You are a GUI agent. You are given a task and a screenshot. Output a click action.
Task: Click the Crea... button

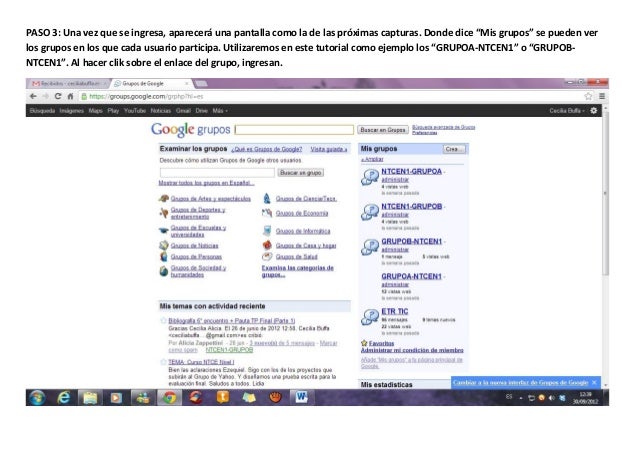[x=454, y=149]
